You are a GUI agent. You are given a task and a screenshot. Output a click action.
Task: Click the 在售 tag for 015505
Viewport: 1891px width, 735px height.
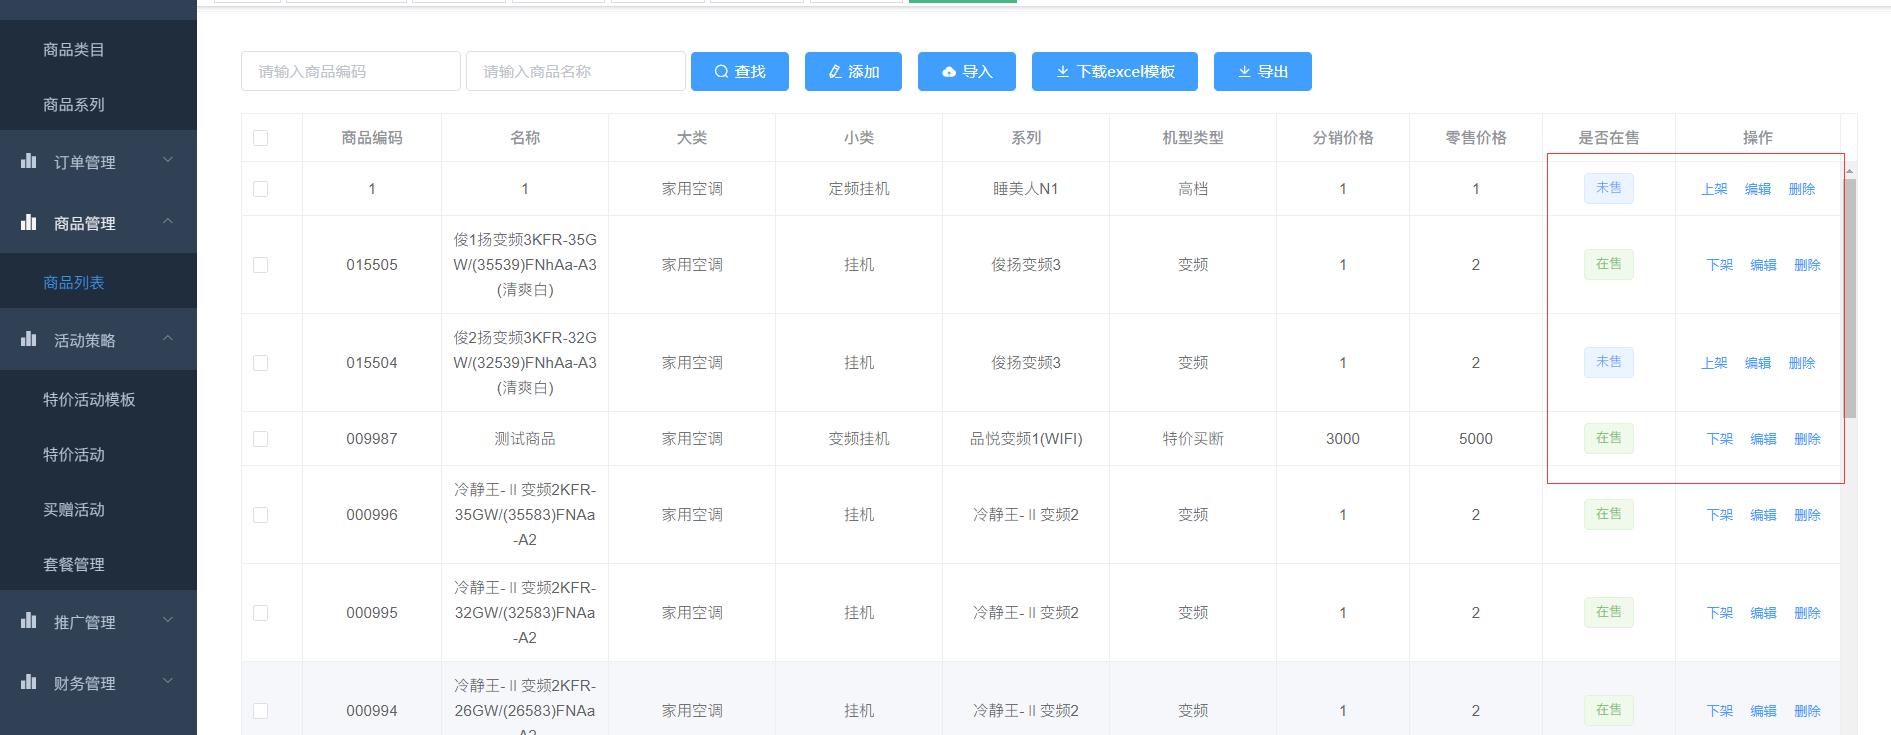pyautogui.click(x=1608, y=264)
